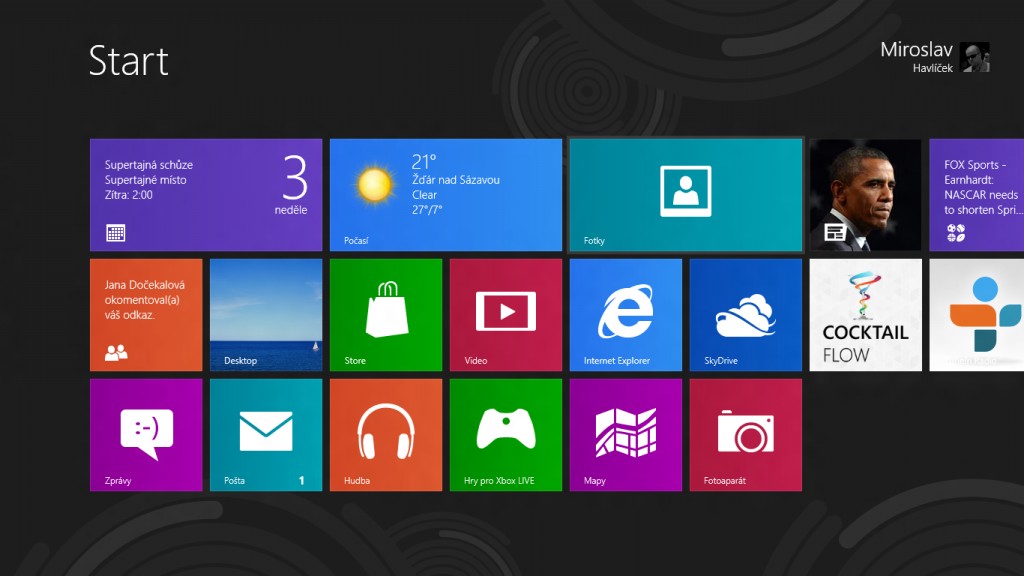This screenshot has height=576, width=1024.
Task: Open Jana Dočekalová comment notification tile
Action: (x=146, y=315)
